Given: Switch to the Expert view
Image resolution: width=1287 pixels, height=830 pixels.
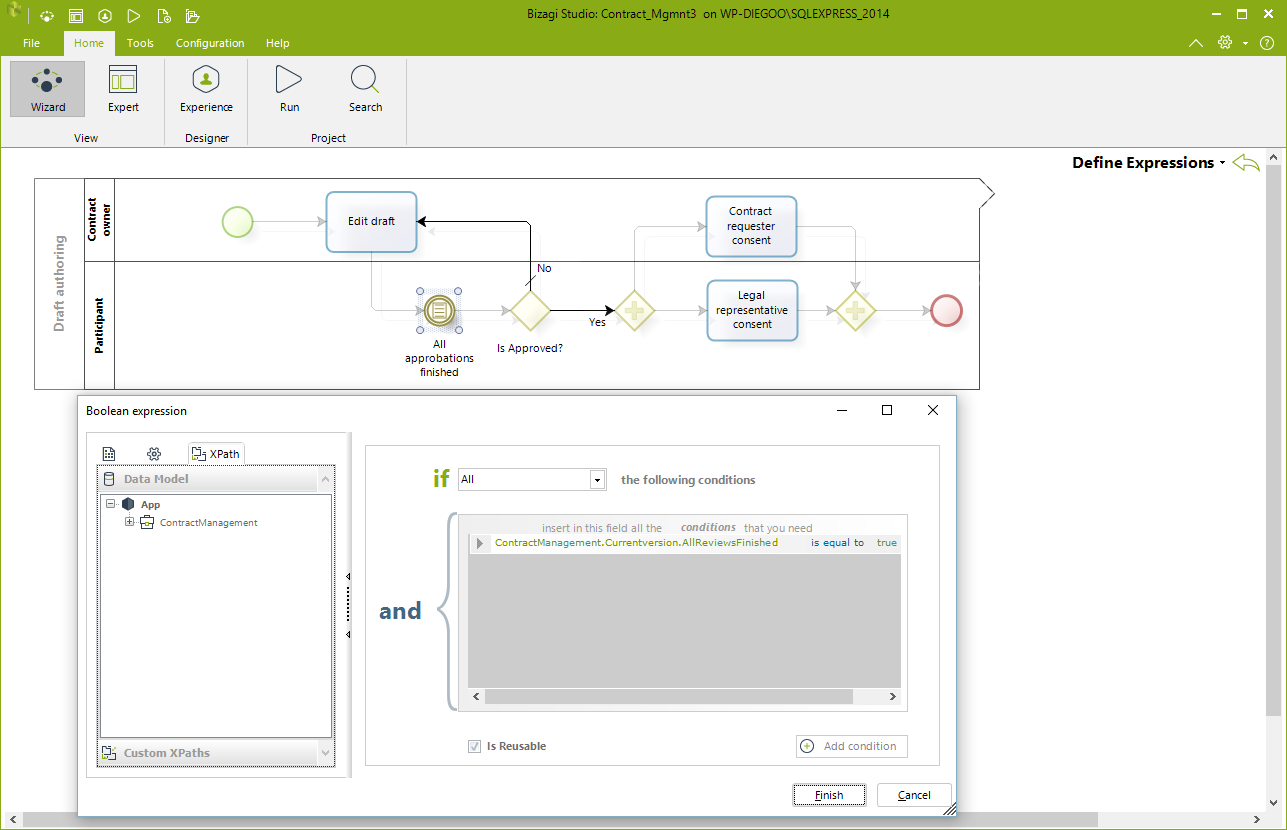Looking at the screenshot, I should (x=123, y=89).
